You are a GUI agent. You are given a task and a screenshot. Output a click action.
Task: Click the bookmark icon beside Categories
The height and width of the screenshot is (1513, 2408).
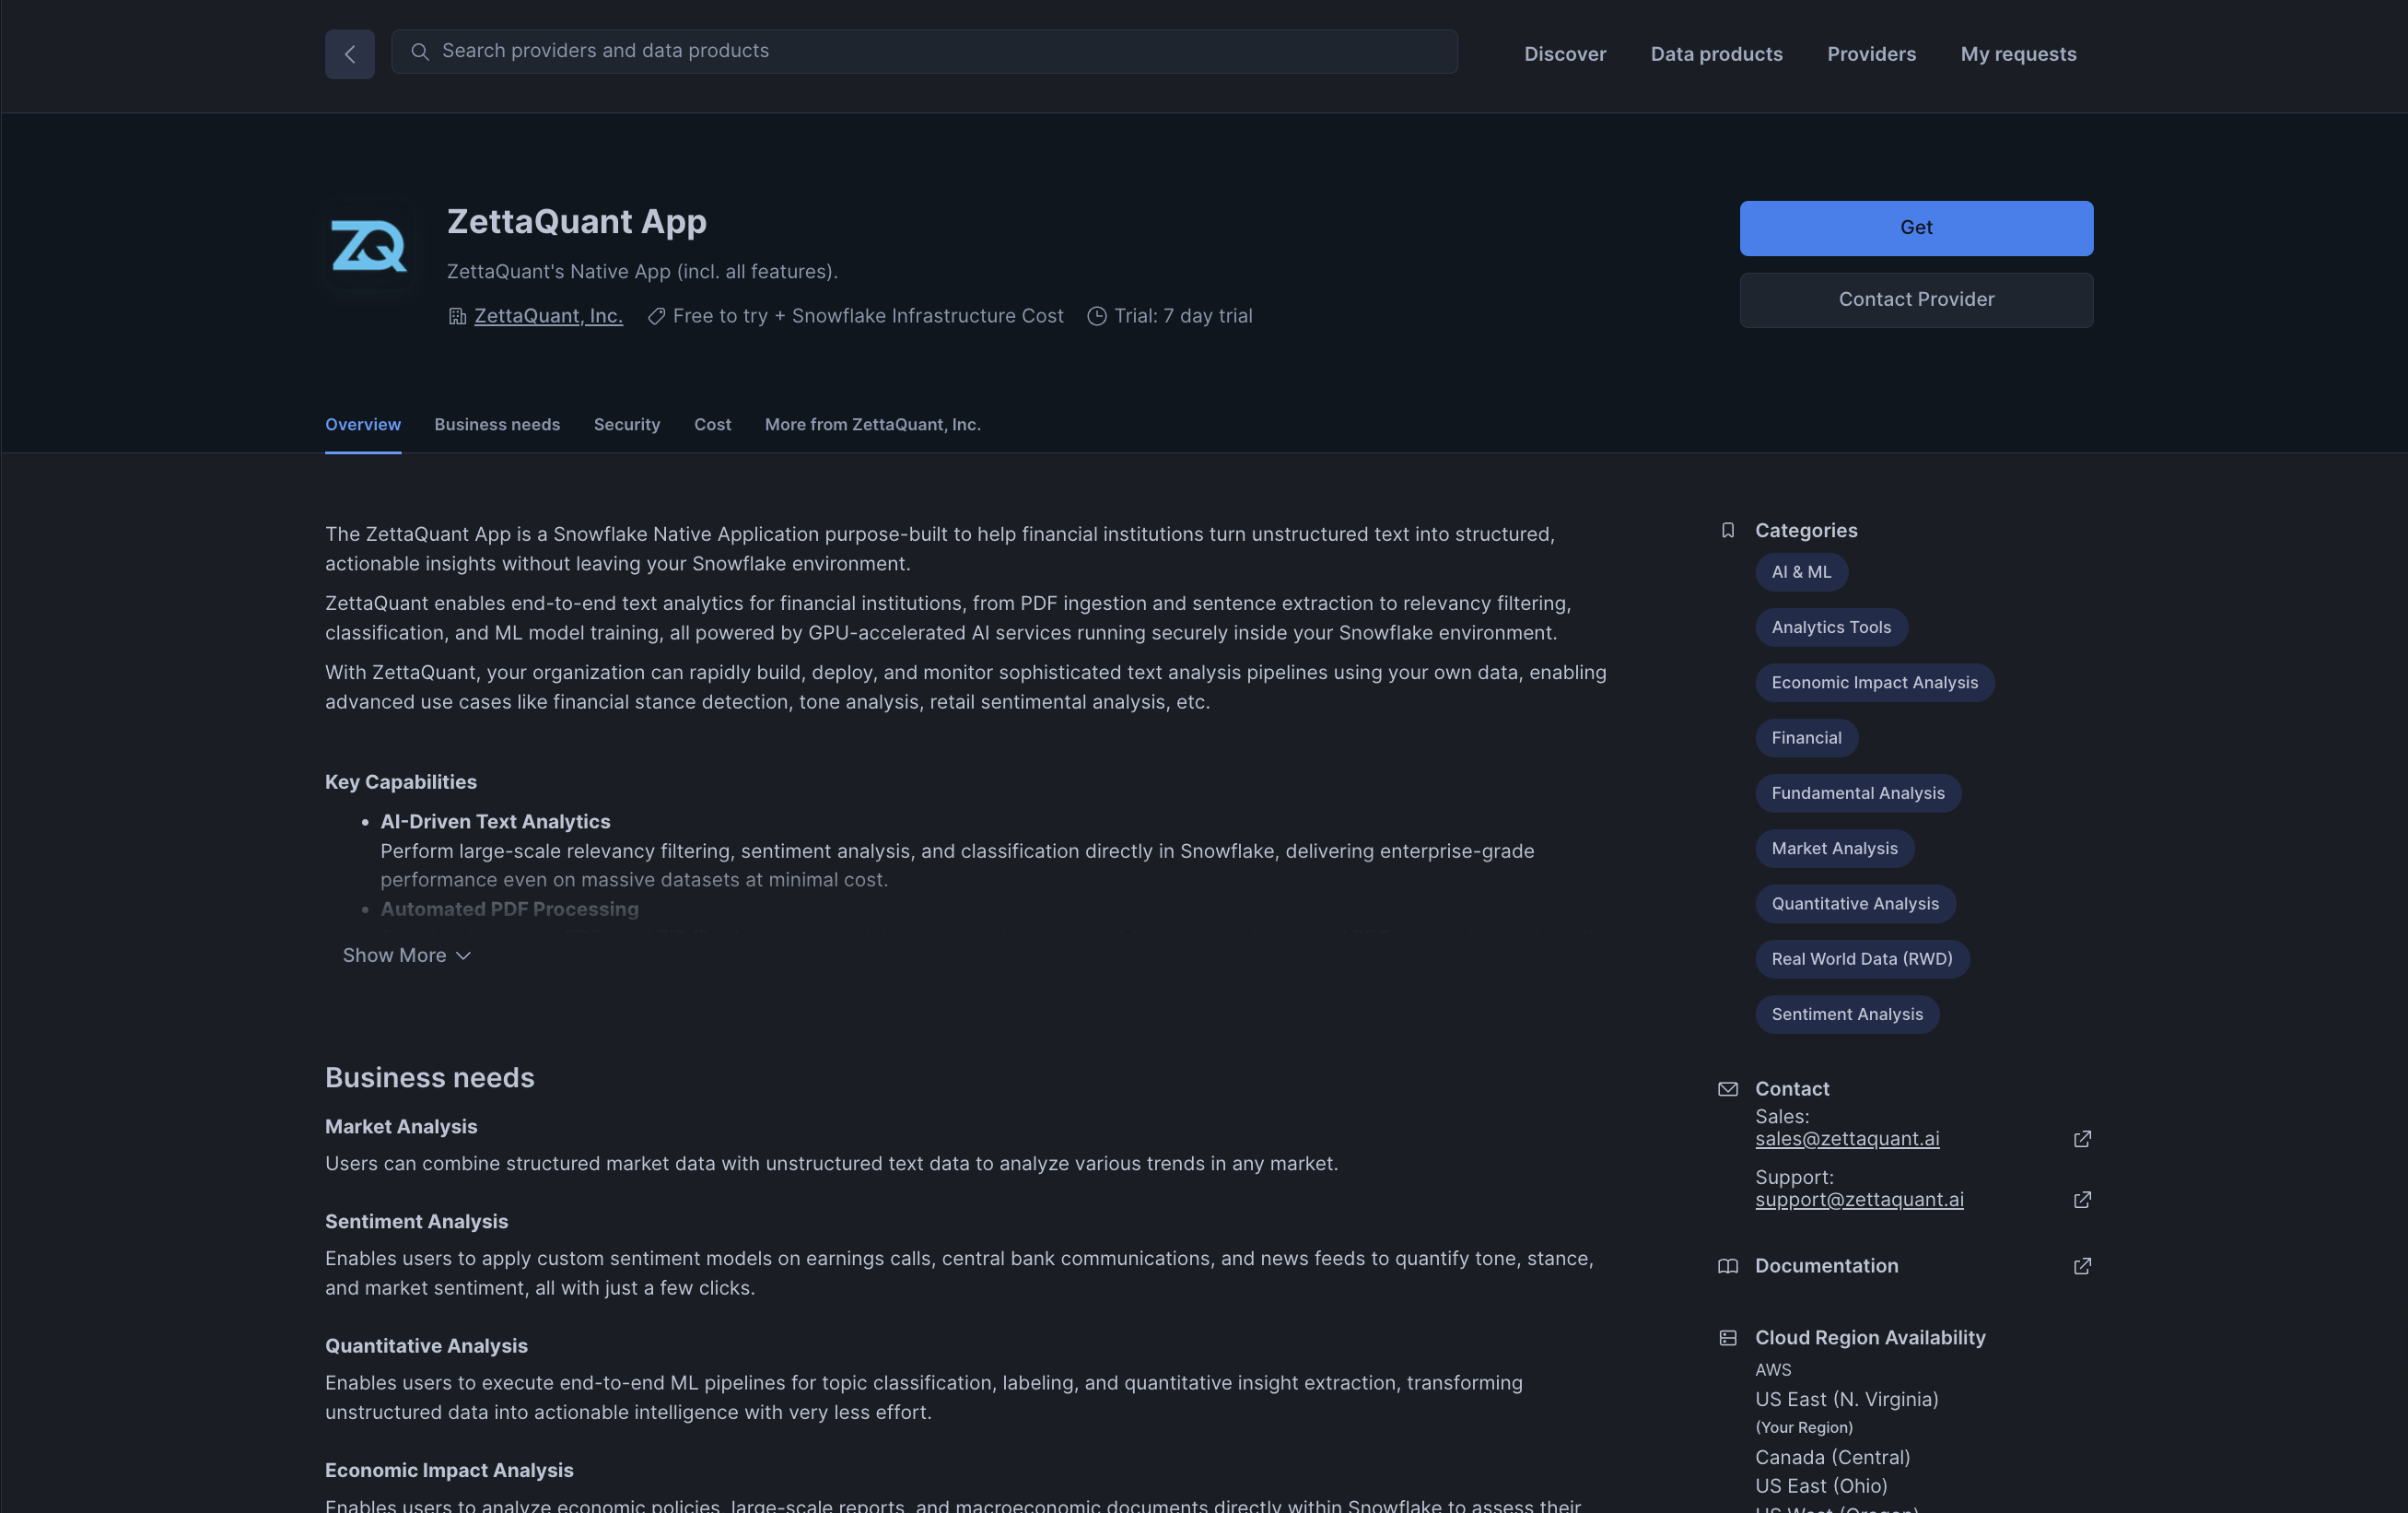click(1728, 530)
